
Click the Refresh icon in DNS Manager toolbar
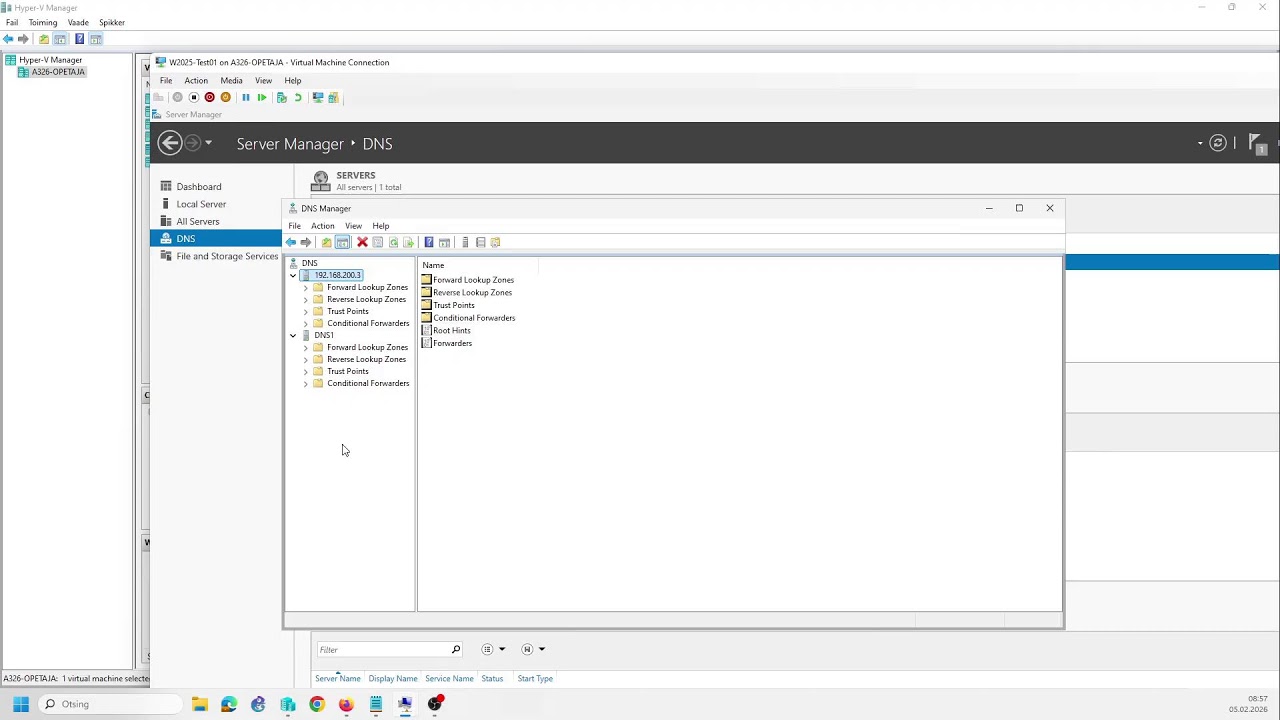pyautogui.click(x=393, y=242)
